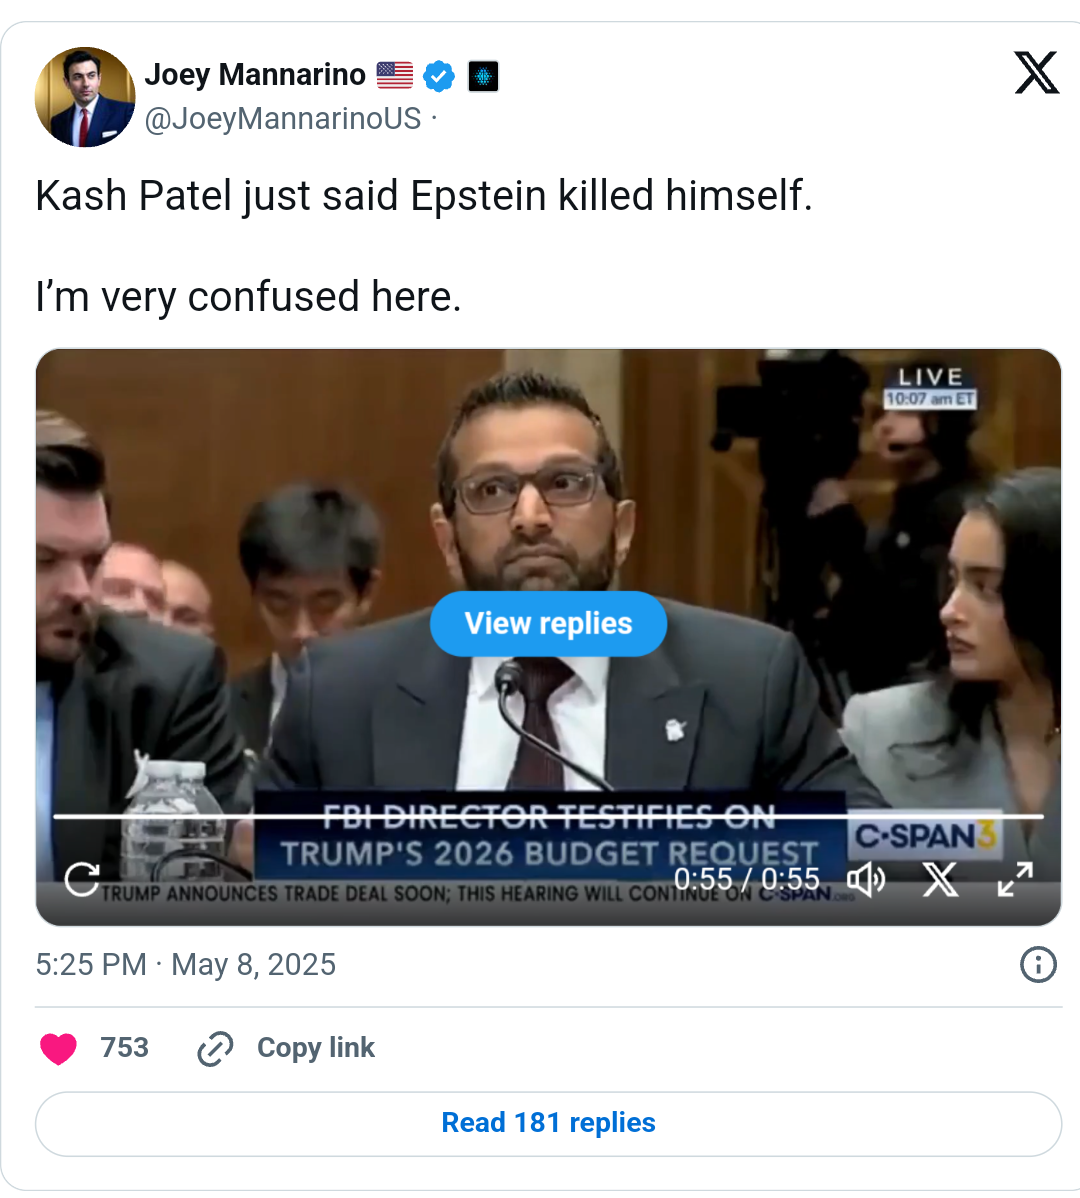Screen dimensions: 1080x1198
Task: Click the 753 likes count
Action: (x=124, y=1048)
